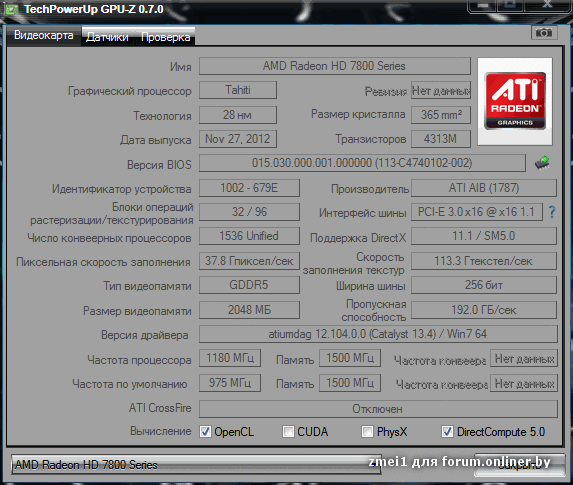The width and height of the screenshot is (573, 485).
Task: Click the Вычисление label
Action: (161, 431)
